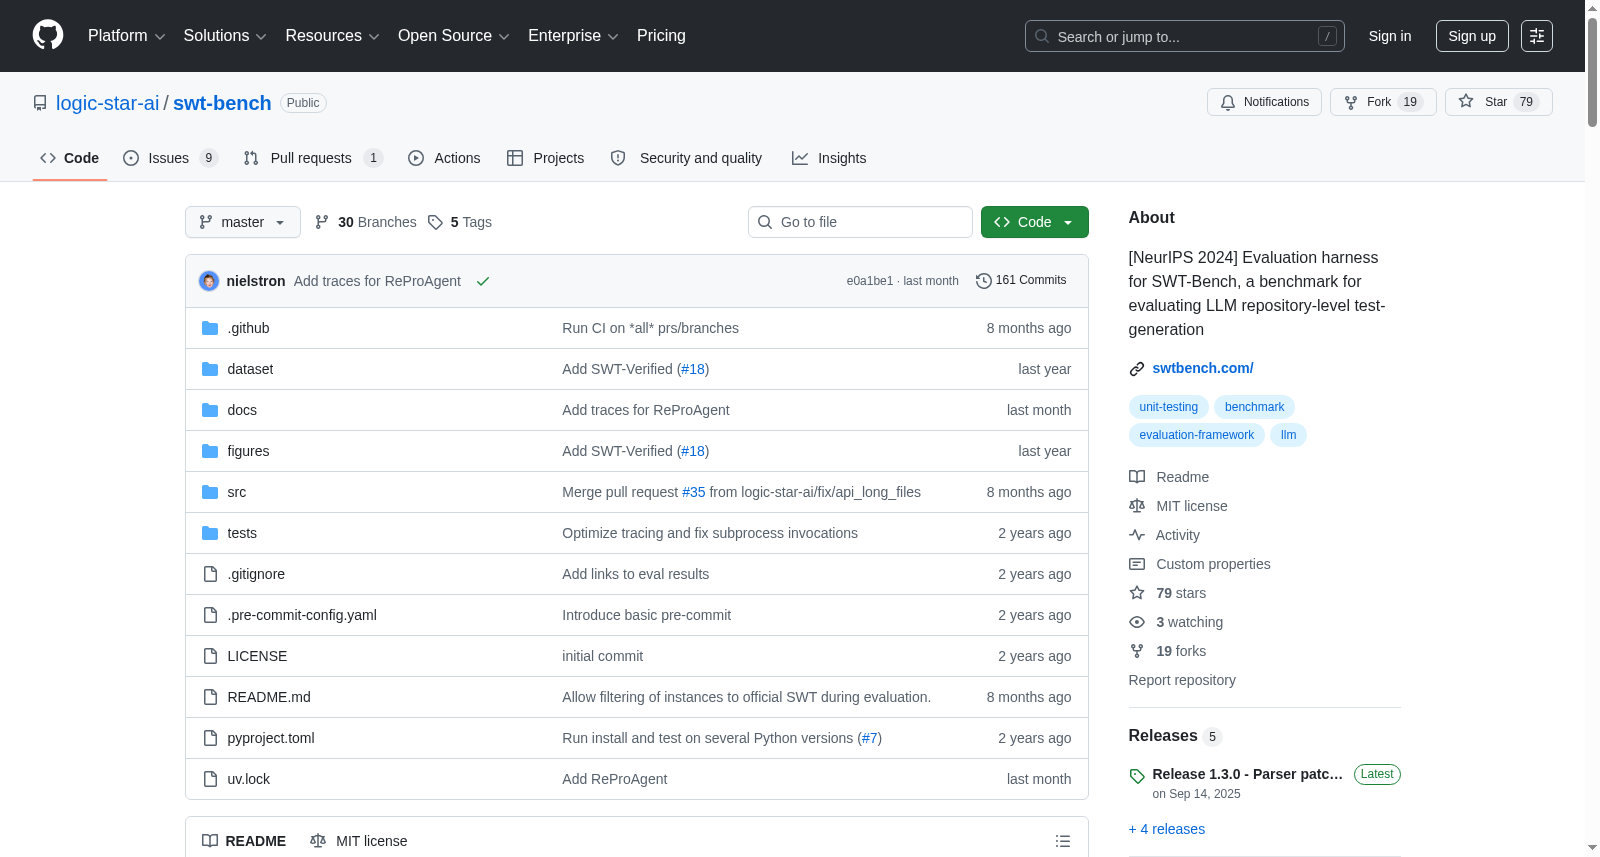Select the README tab below file list

(244, 841)
